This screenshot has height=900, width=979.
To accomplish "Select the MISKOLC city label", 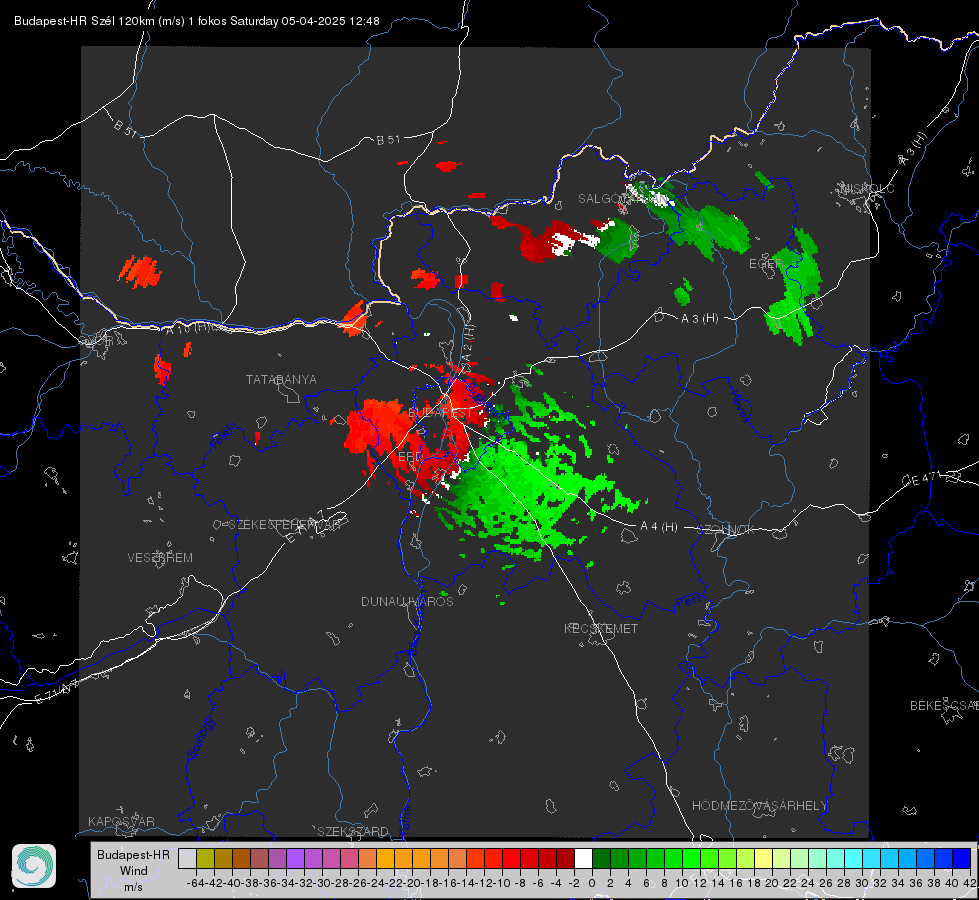I will [x=867, y=189].
